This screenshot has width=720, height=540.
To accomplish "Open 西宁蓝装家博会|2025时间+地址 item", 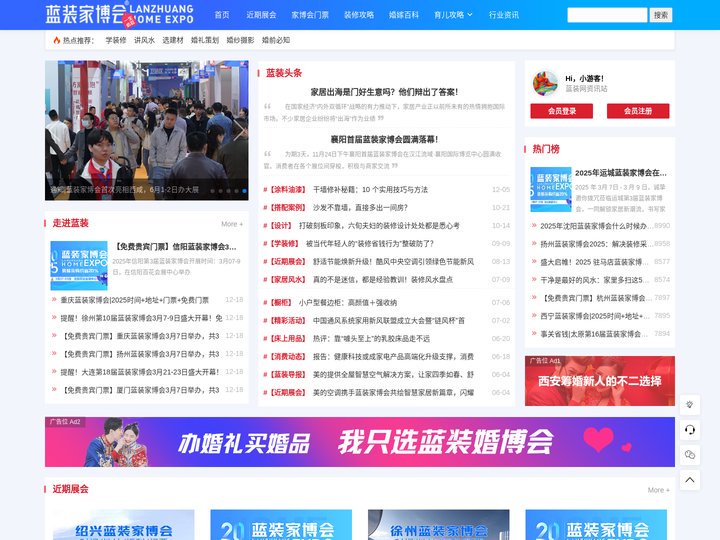I will [595, 316].
